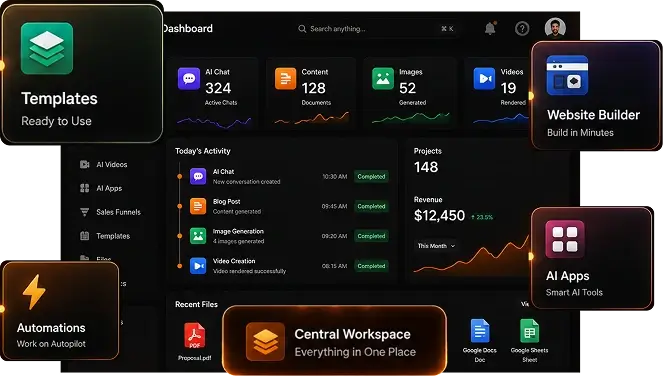This screenshot has height=376, width=663.
Task: Click the "148" Projects value
Action: 426,167
